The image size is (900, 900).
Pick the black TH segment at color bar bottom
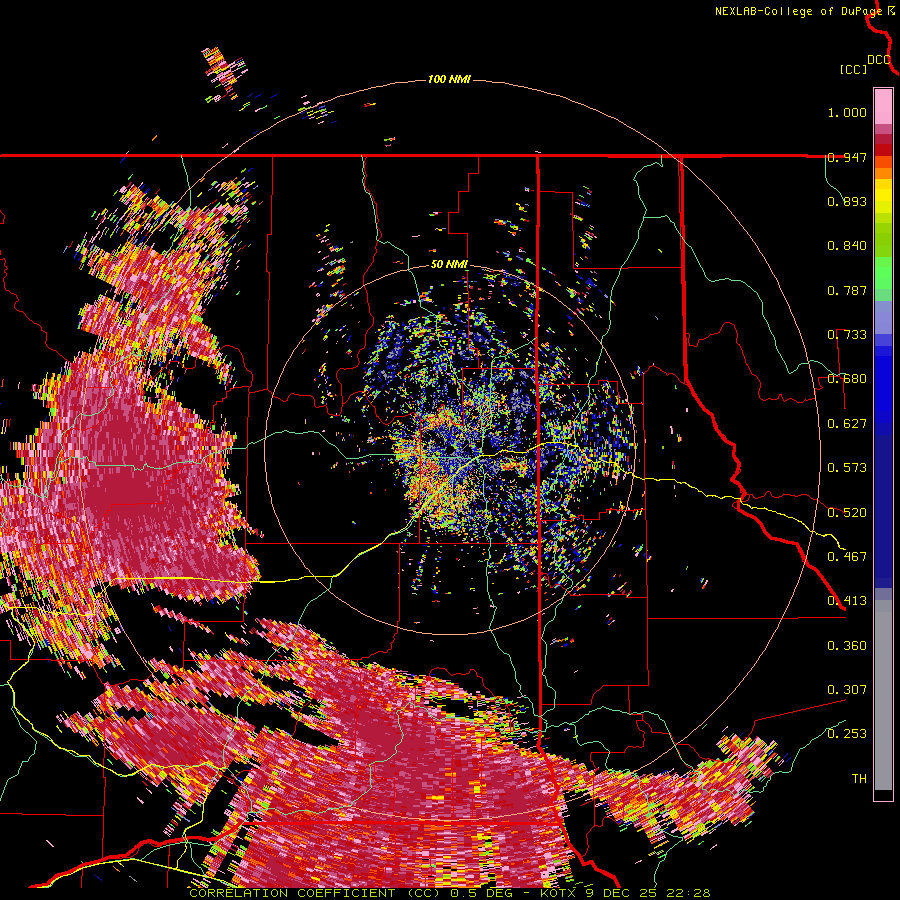(x=883, y=795)
